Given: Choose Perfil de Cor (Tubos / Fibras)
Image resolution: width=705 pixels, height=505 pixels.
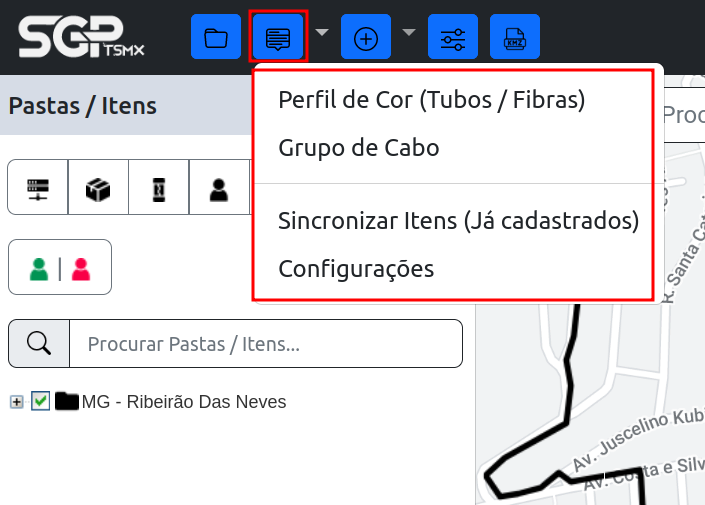Looking at the screenshot, I should pyautogui.click(x=431, y=100).
